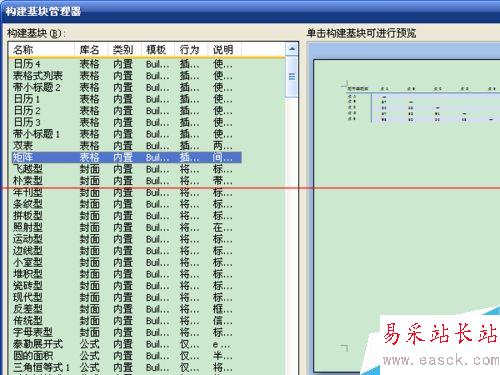Select the 带小标题 2 row
This screenshot has height=375, width=500.
[x=126, y=87]
